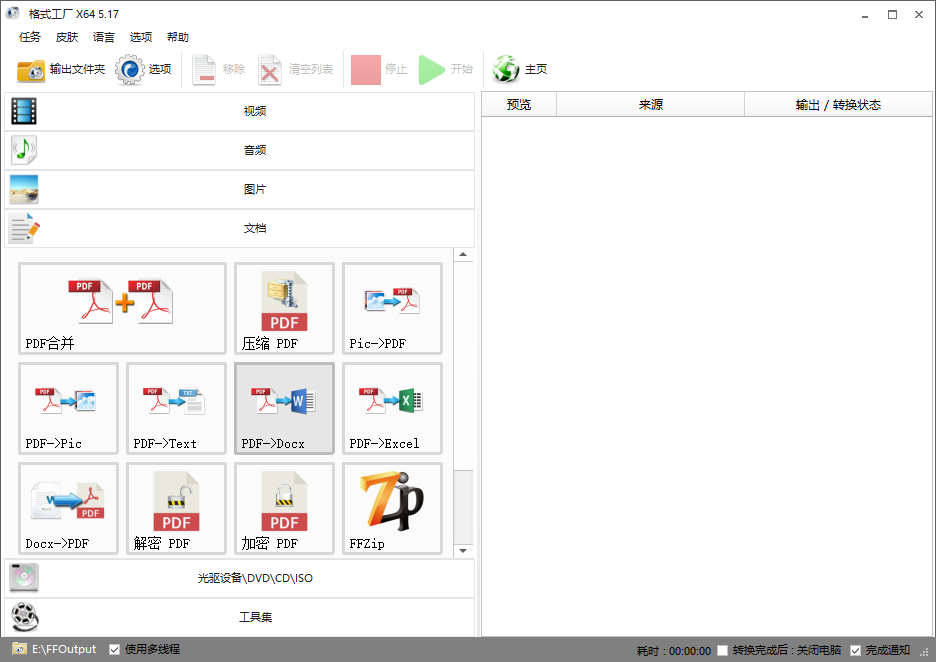This screenshot has height=662, width=936.
Task: Toggle the 使用多线程 multithreading checkbox
Action: tap(114, 649)
